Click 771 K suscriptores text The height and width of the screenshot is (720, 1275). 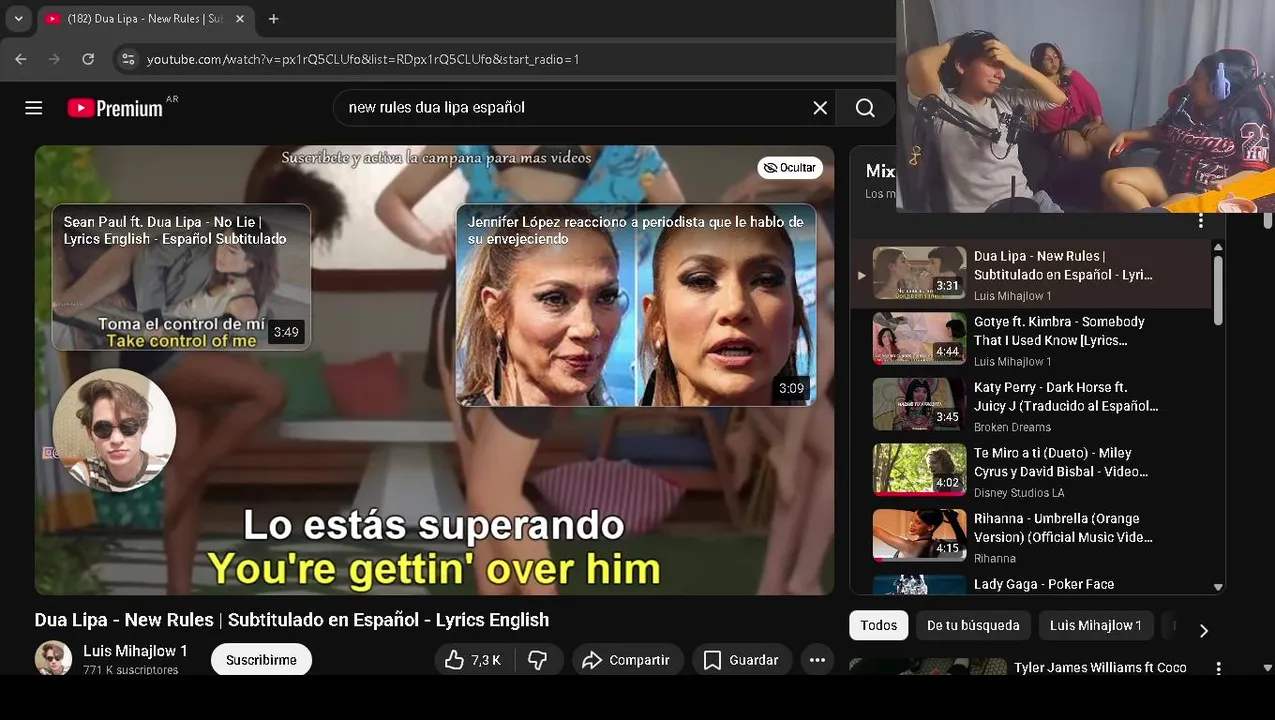[x=131, y=670]
